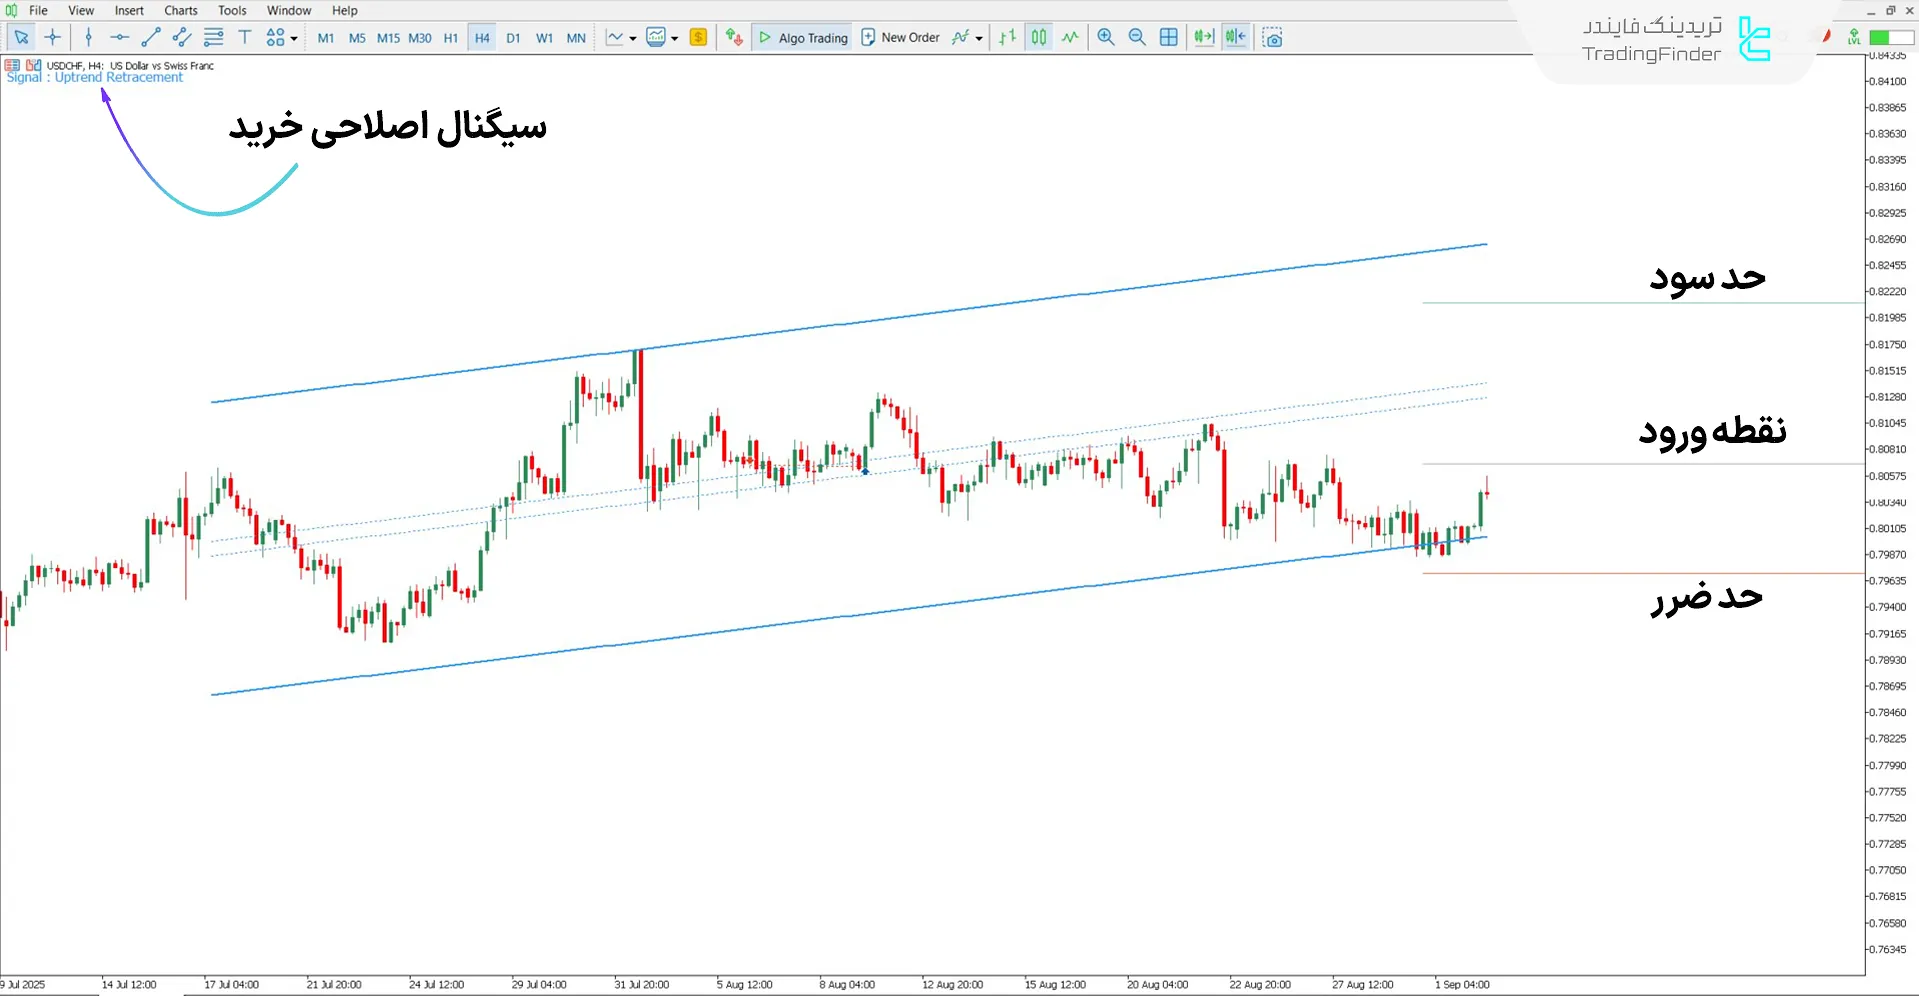Open the Charts menu
The height and width of the screenshot is (996, 1919).
click(x=181, y=11)
